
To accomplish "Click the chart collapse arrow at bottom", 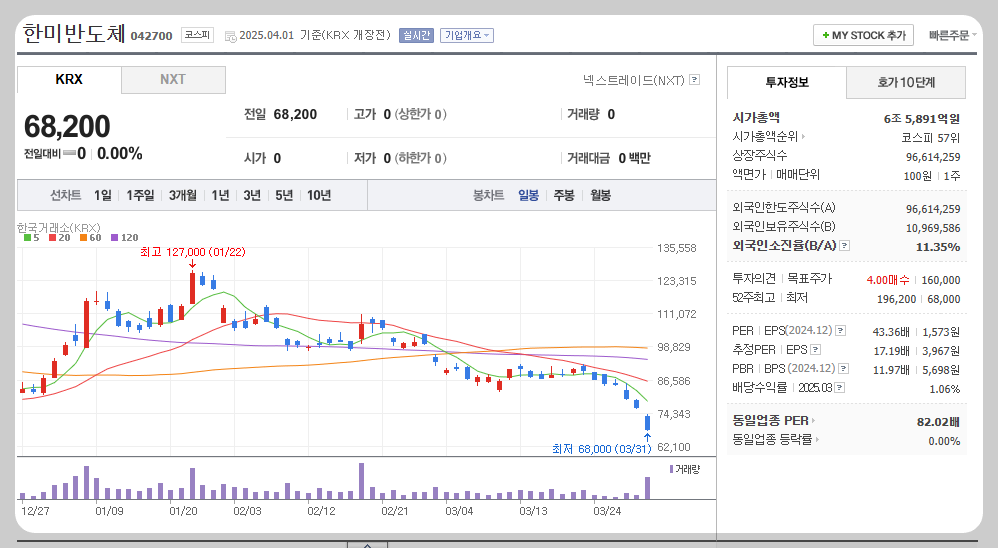I will (367, 545).
